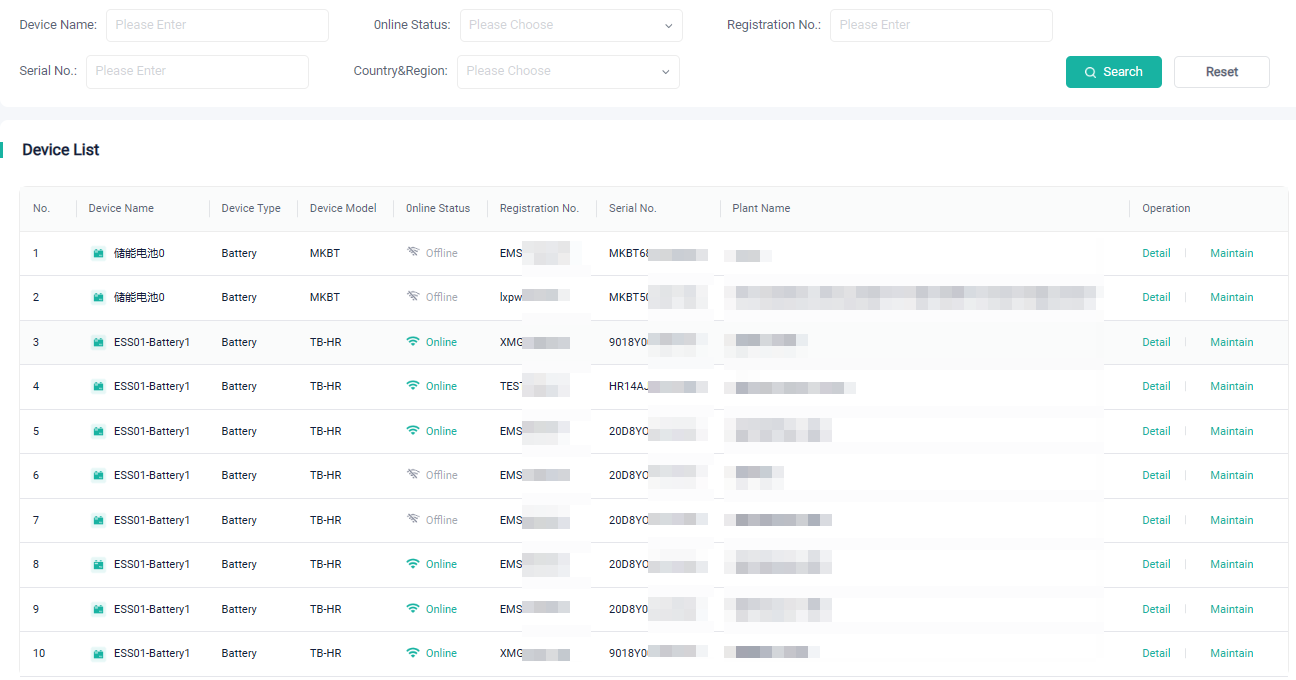Click the offline wifi icon in row 7
The image size is (1296, 680).
[x=413, y=520]
